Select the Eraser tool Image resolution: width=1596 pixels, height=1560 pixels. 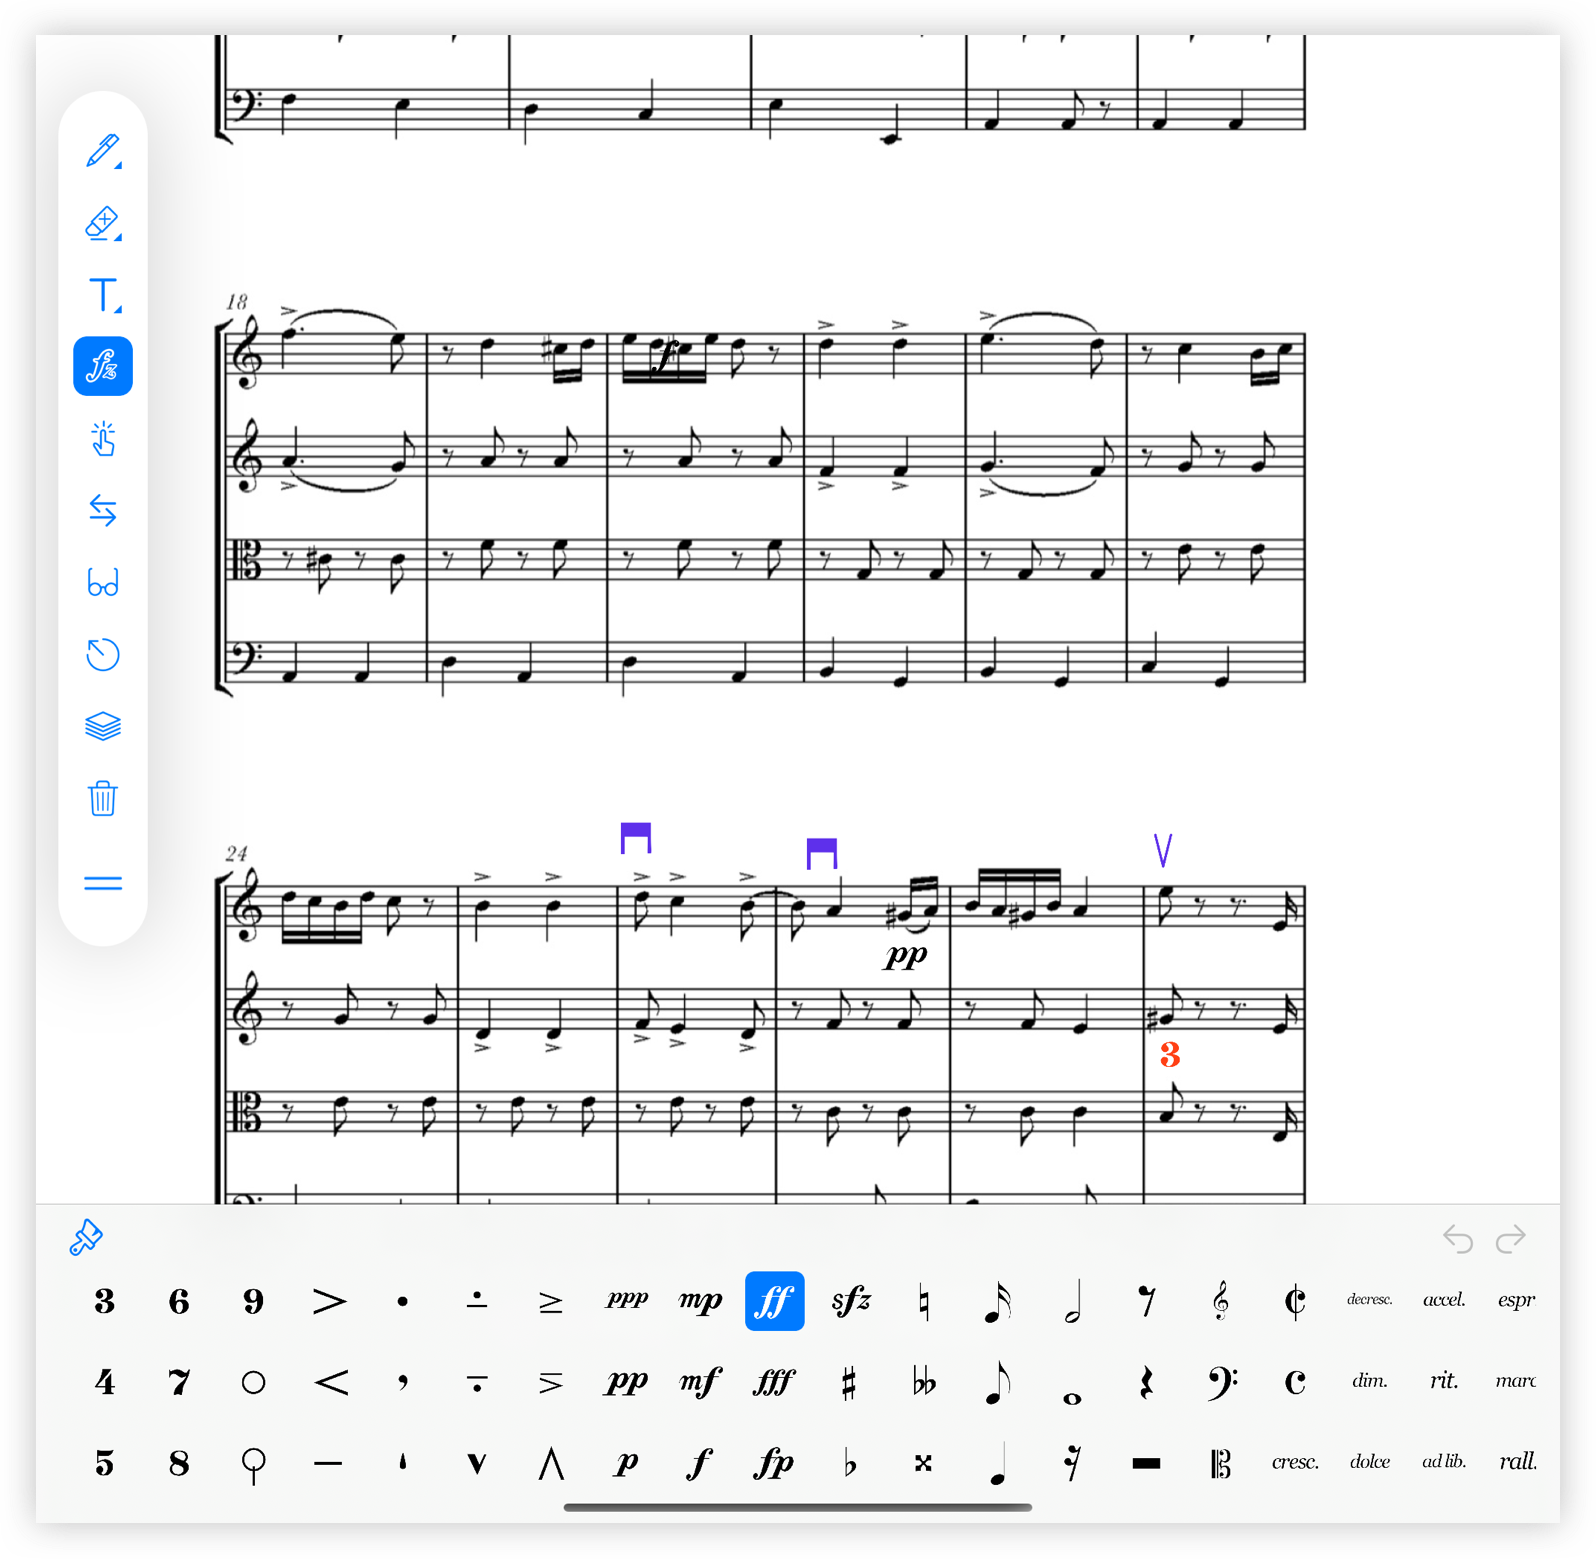tap(103, 223)
